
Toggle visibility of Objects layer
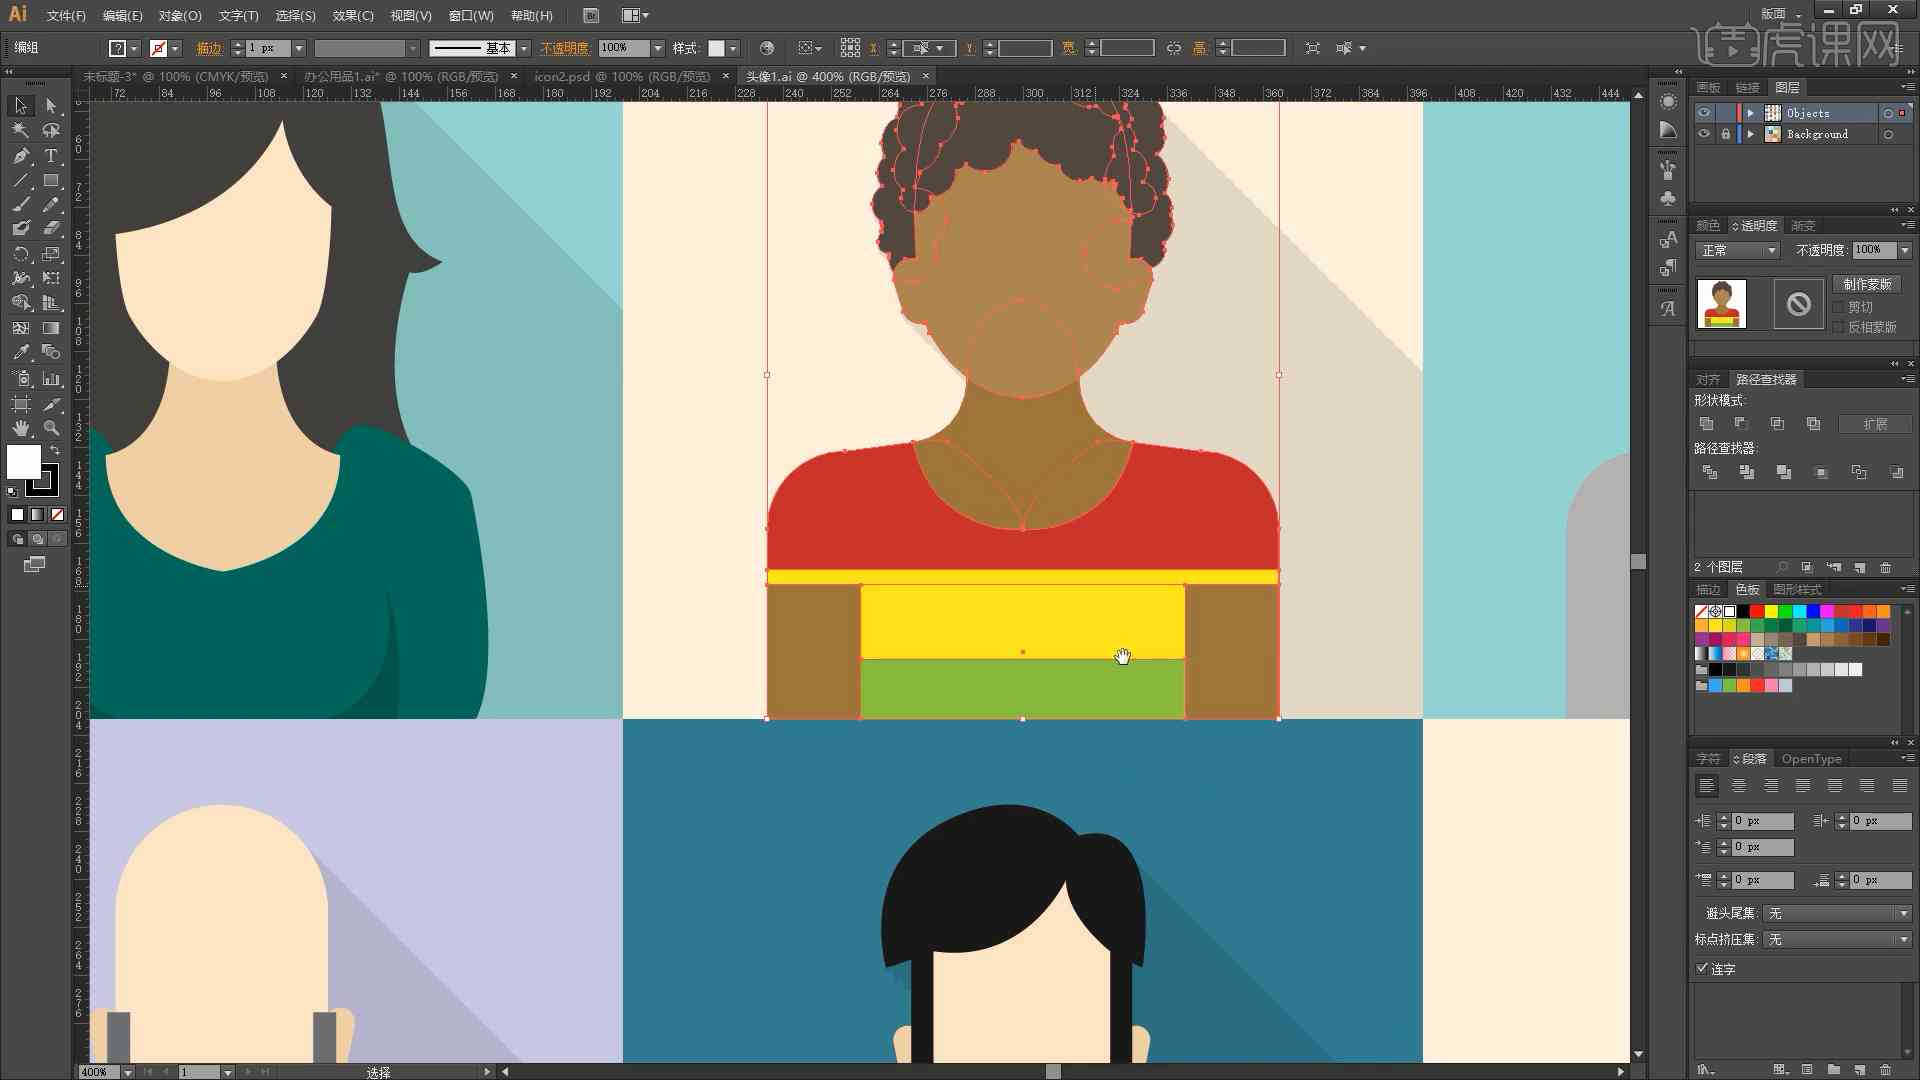point(1705,112)
